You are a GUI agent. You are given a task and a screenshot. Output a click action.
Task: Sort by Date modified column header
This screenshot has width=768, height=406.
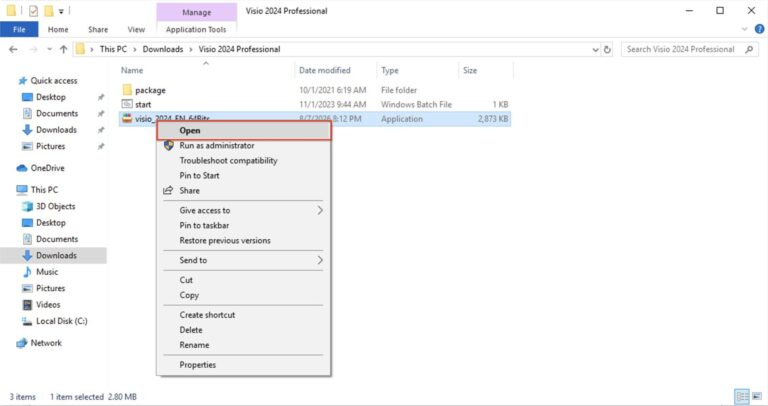[325, 71]
